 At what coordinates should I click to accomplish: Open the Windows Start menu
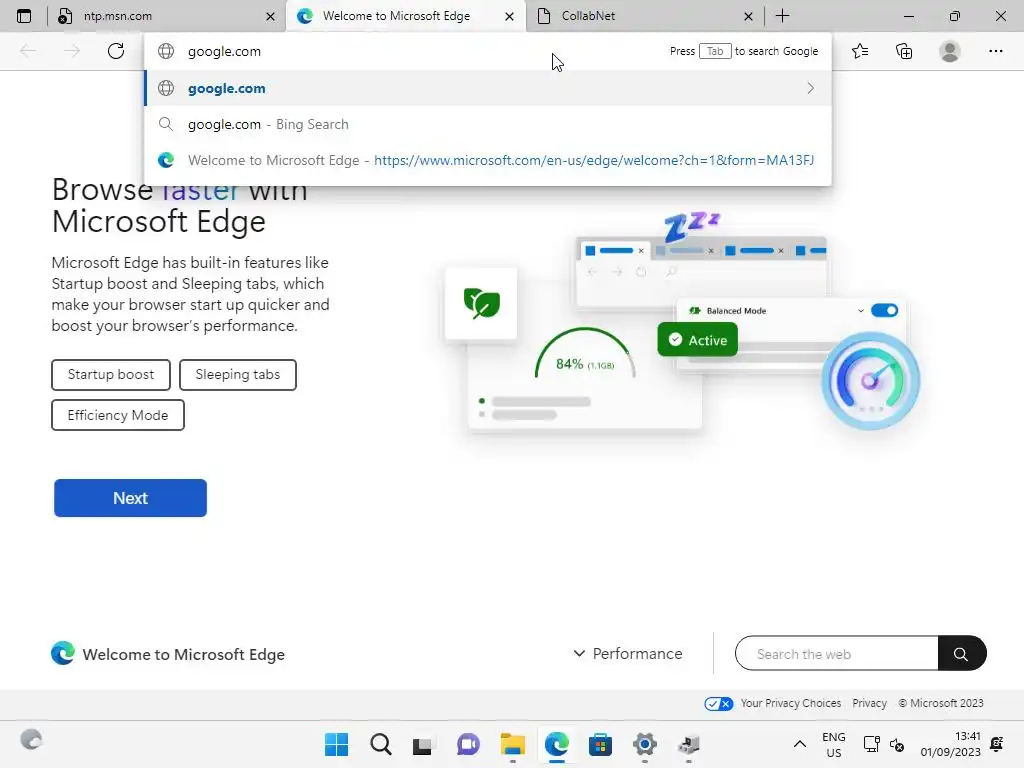pyautogui.click(x=337, y=744)
